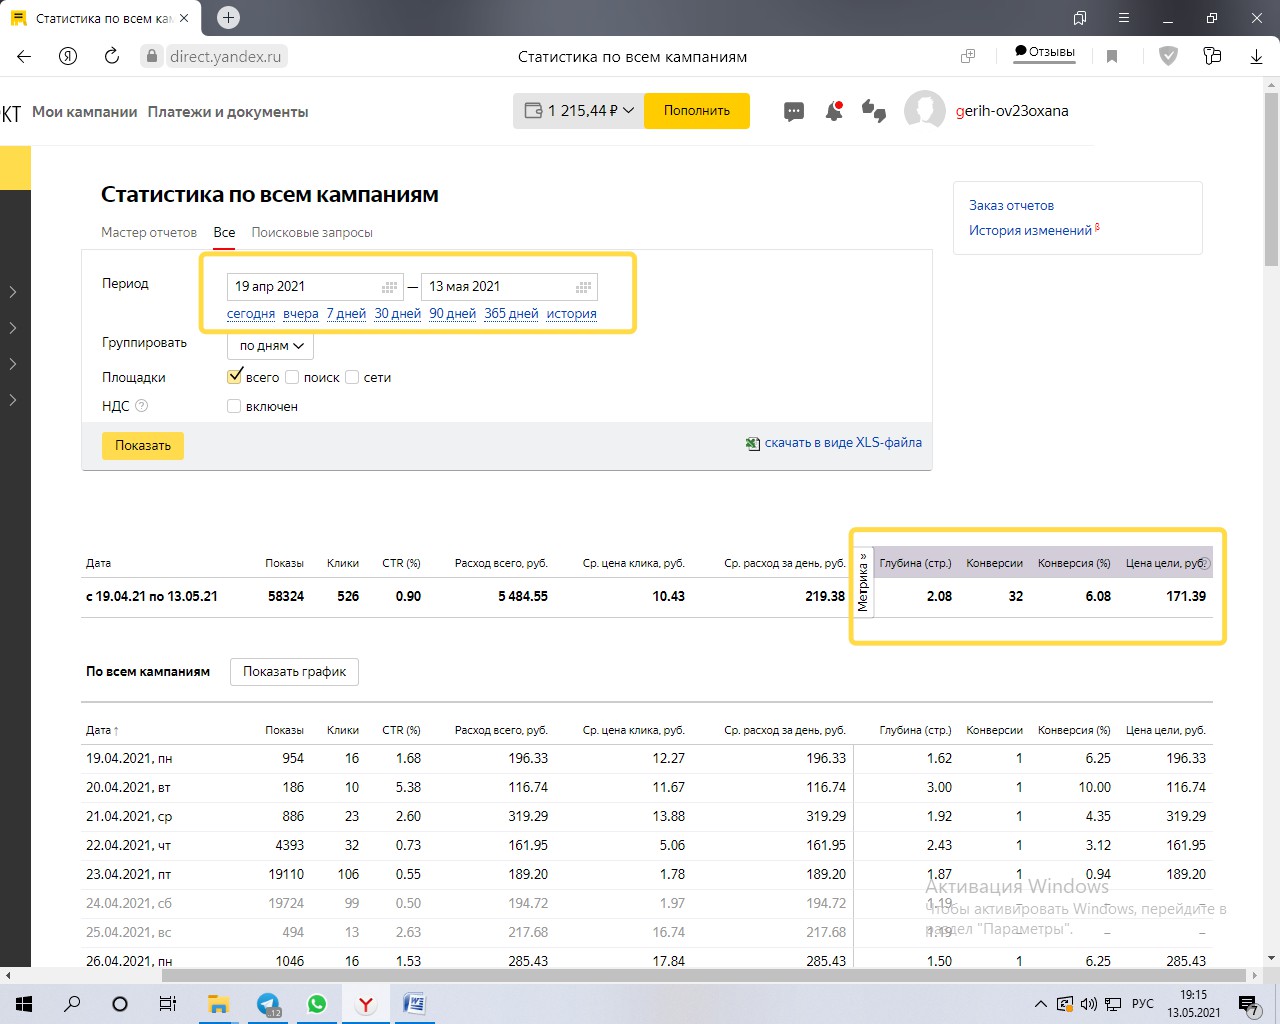1280x1024 pixels.
Task: Enable the НДС 'включен' checkbox
Action: coord(234,406)
